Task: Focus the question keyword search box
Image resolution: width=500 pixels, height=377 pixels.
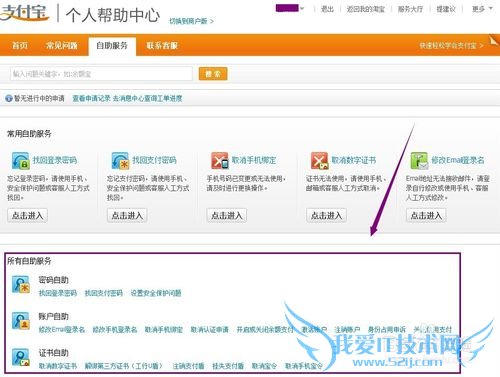Action: 101,74
